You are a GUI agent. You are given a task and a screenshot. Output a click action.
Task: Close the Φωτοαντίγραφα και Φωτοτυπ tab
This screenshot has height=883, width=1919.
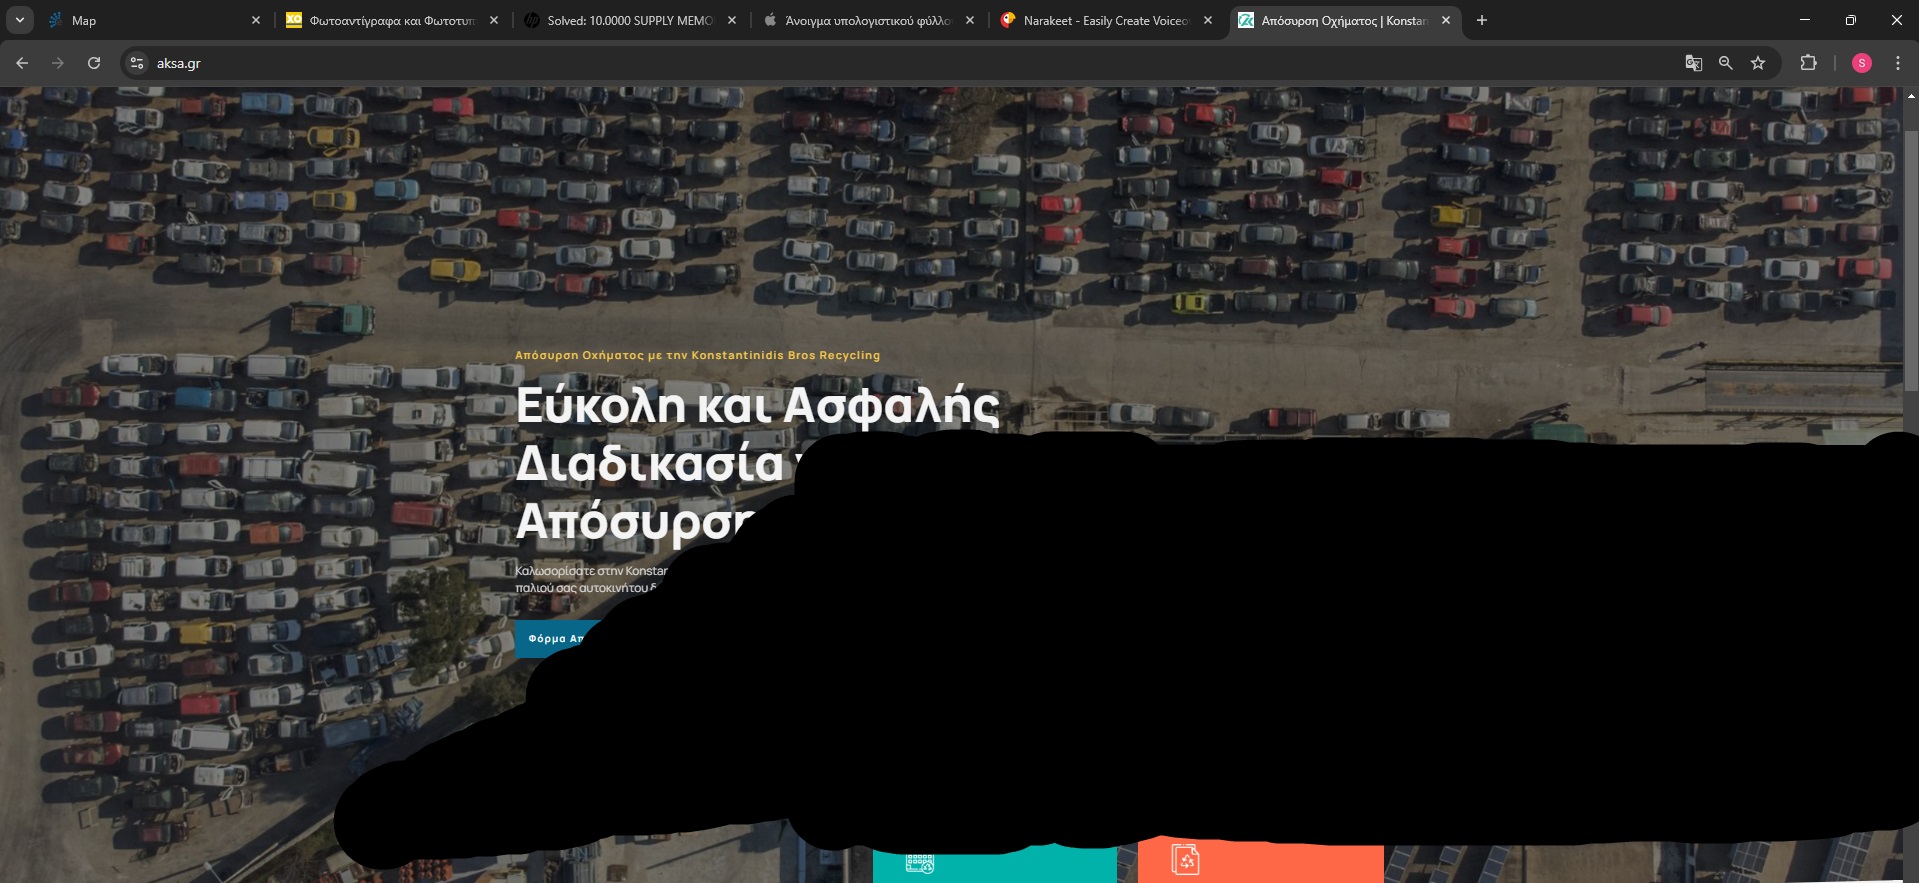click(494, 20)
